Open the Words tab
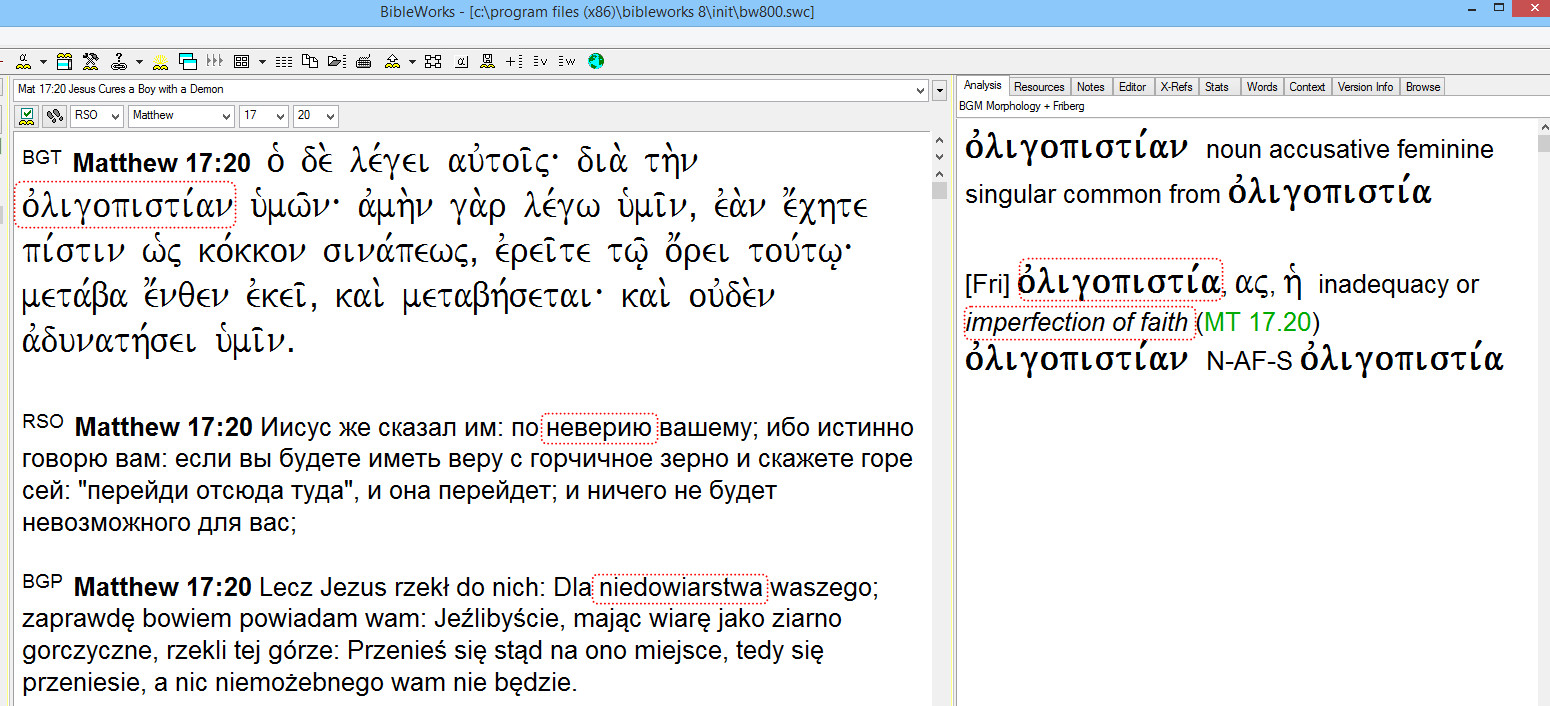The width and height of the screenshot is (1550, 706). click(1262, 87)
